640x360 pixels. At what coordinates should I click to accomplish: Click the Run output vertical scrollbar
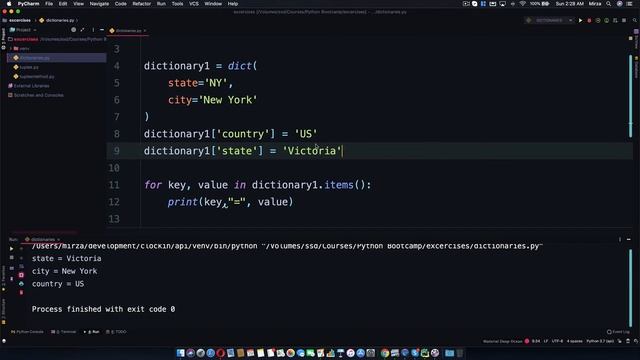[x=631, y=288]
